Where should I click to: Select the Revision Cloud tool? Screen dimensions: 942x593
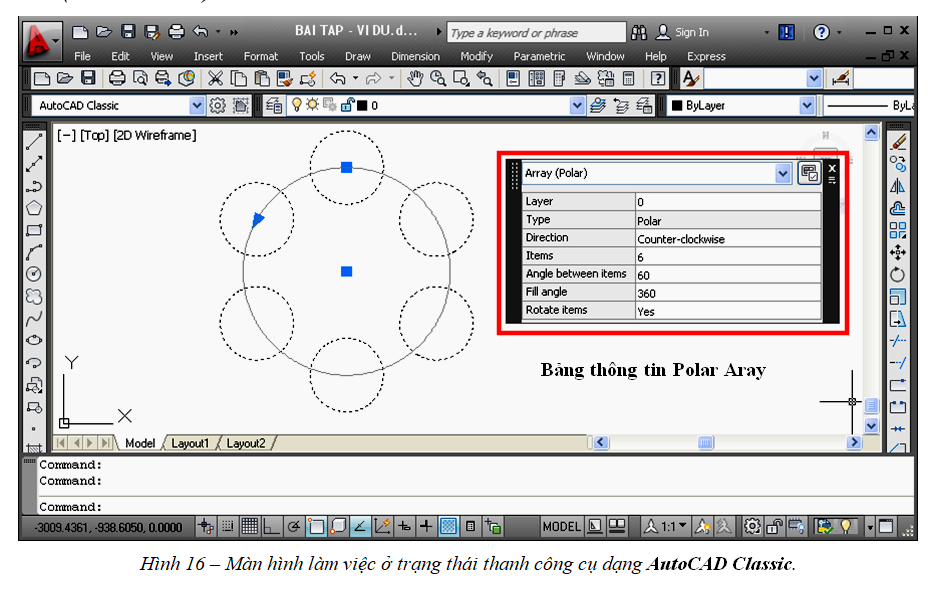click(34, 296)
